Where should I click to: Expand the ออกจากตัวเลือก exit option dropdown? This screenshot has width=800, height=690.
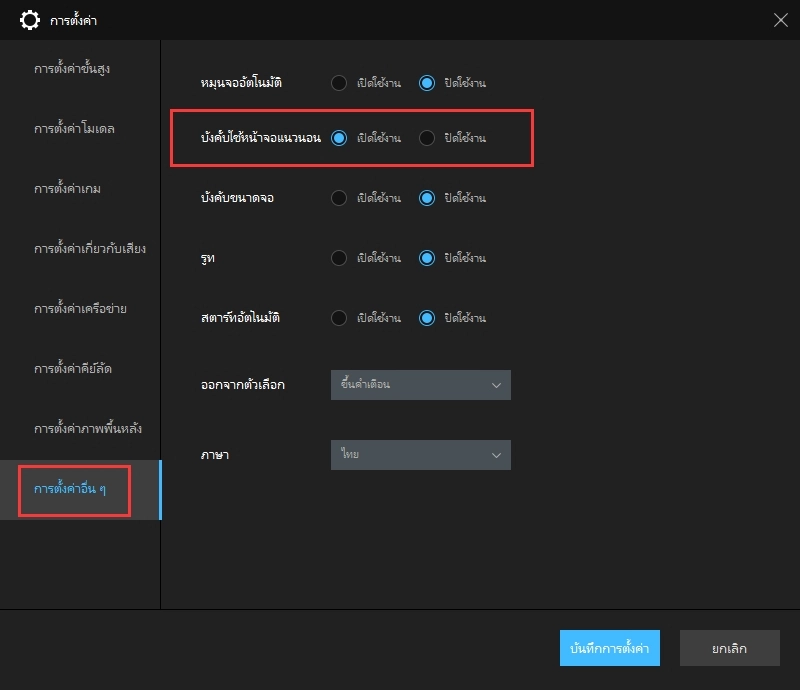coord(420,385)
